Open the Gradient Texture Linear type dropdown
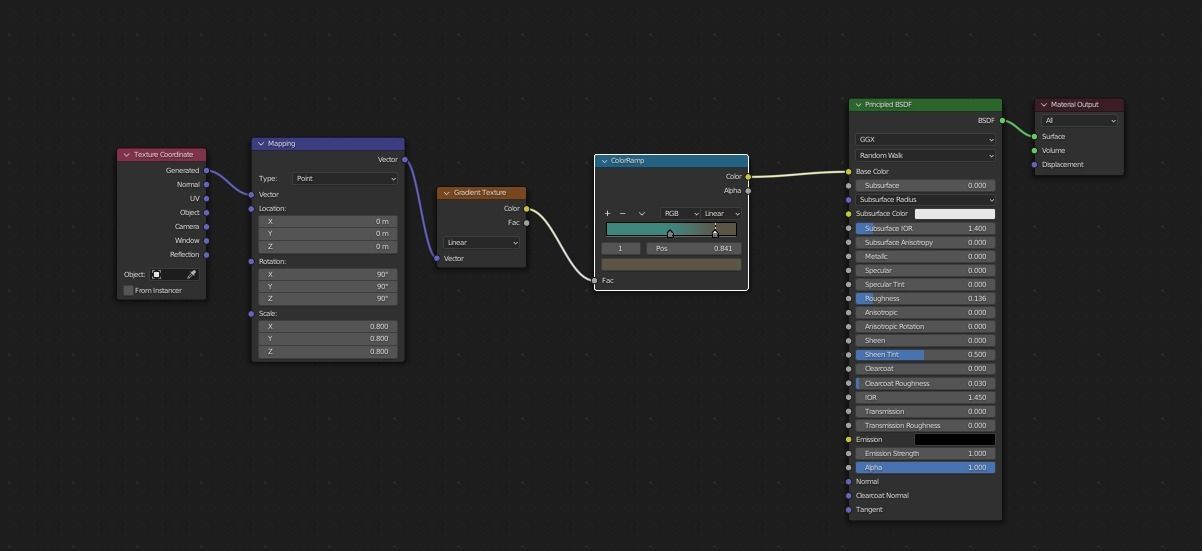The image size is (1202, 551). (482, 242)
